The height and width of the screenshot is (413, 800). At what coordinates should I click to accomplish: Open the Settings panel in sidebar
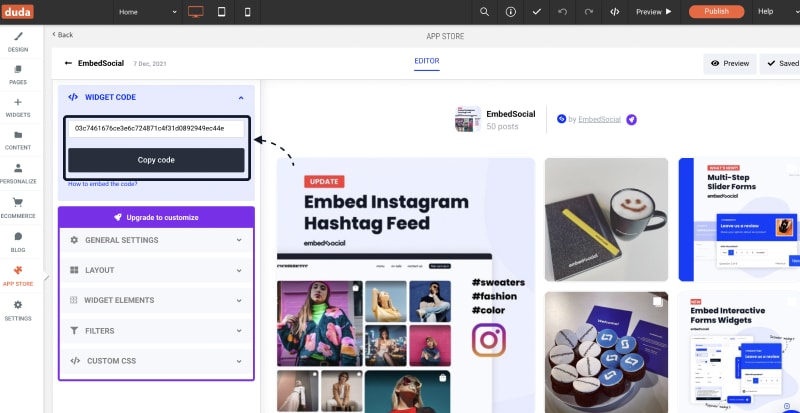click(18, 310)
